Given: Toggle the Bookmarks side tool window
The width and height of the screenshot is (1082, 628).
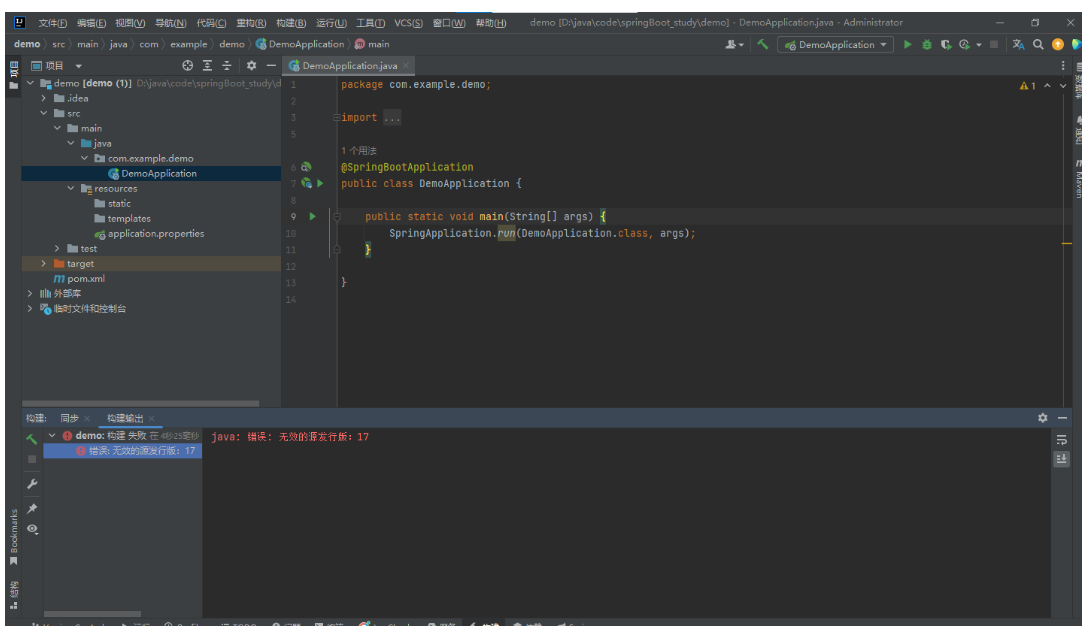Looking at the screenshot, I should click(13, 538).
